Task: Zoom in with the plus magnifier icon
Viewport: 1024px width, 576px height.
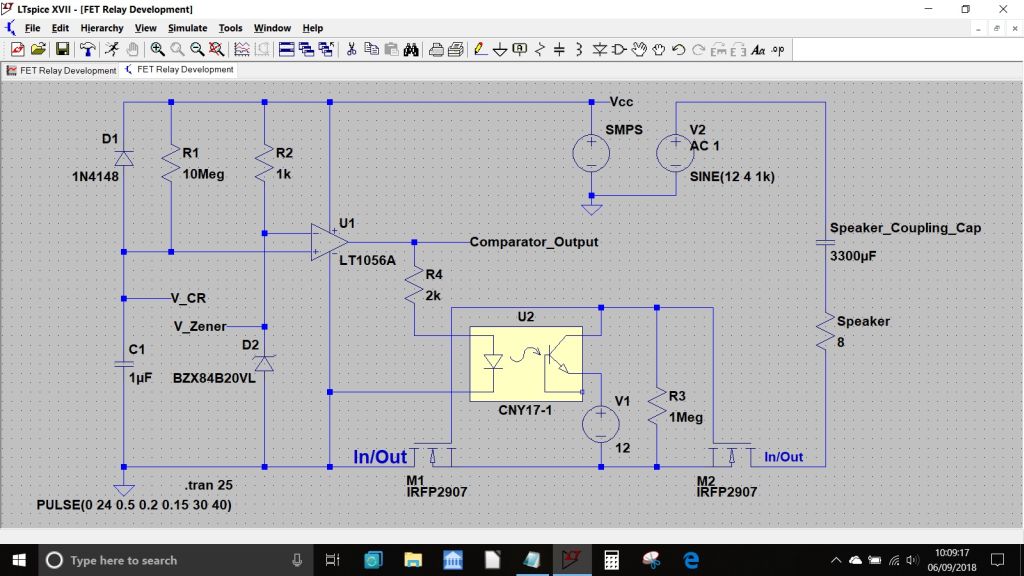Action: [x=157, y=50]
